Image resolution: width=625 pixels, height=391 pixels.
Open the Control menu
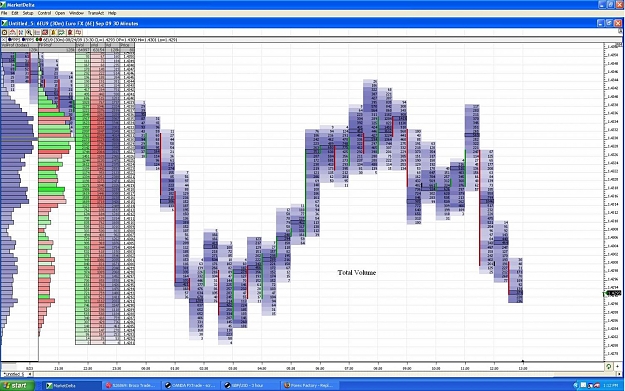44,13
